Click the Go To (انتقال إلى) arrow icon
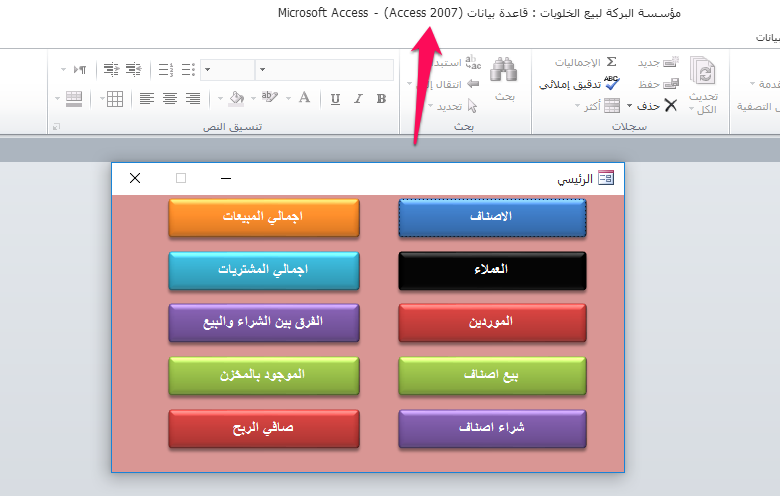This screenshot has height=496, width=780. (x=473, y=84)
